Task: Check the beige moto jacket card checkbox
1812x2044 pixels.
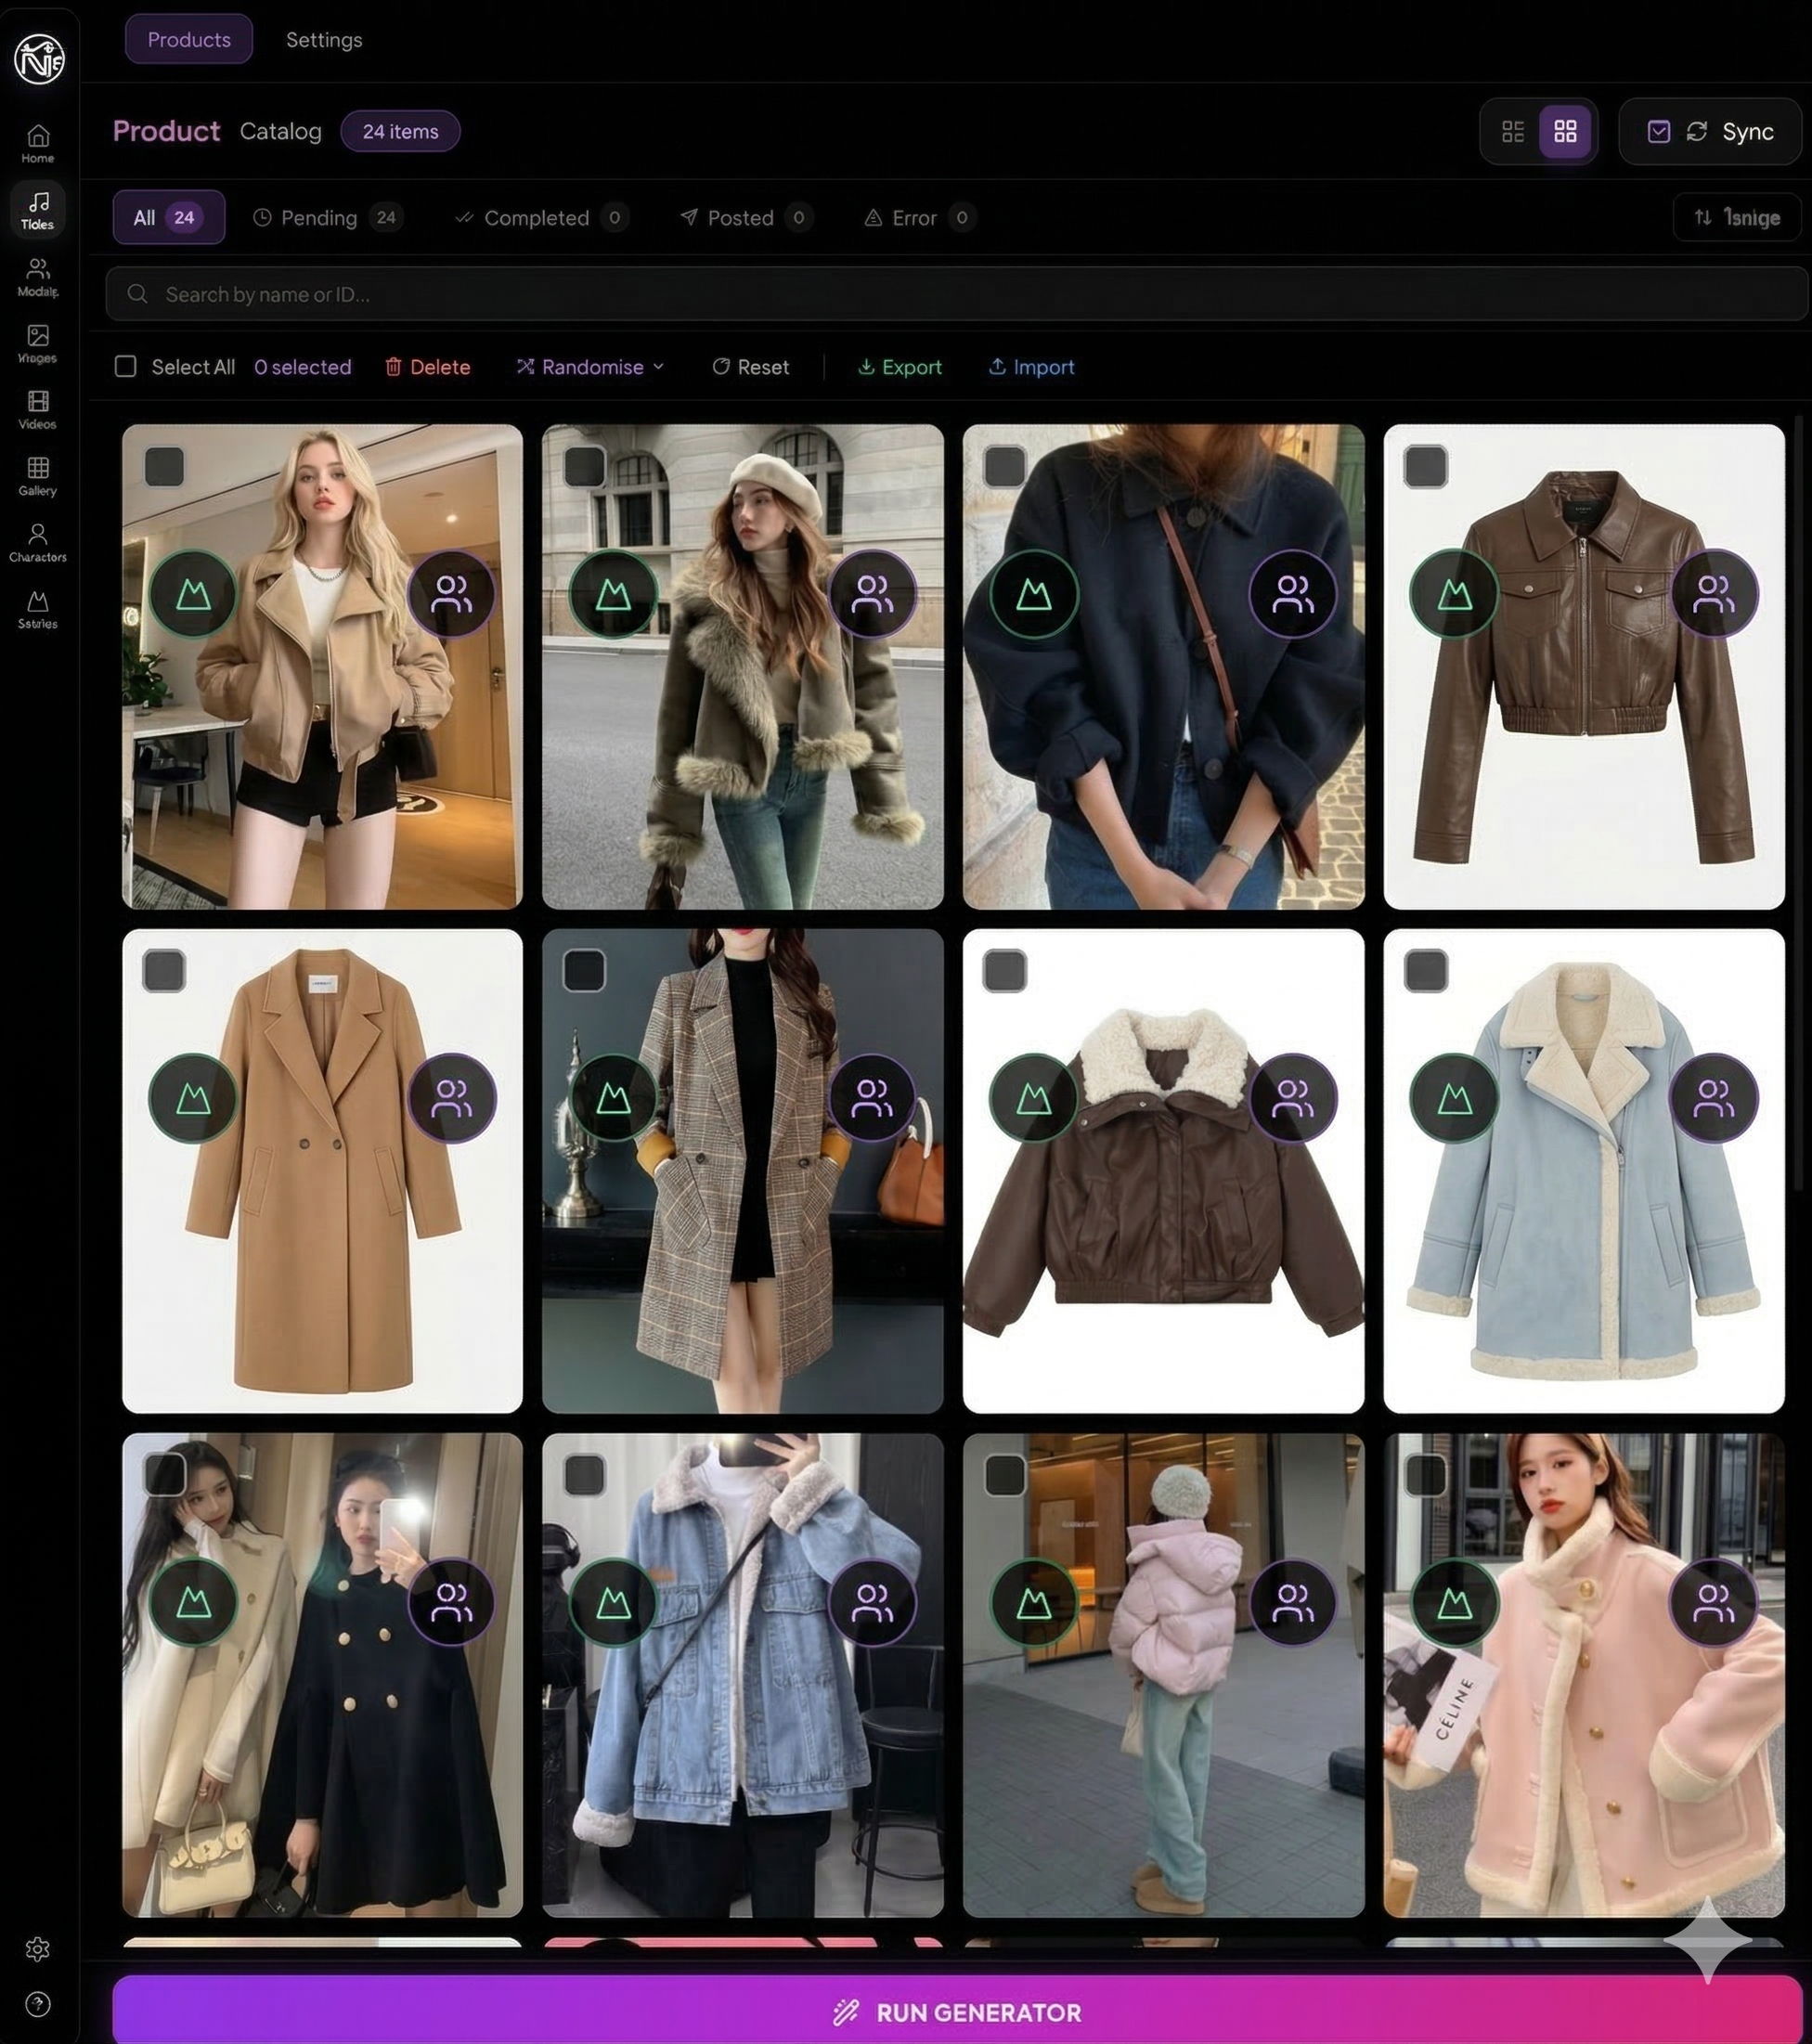Action: pyautogui.click(x=164, y=466)
